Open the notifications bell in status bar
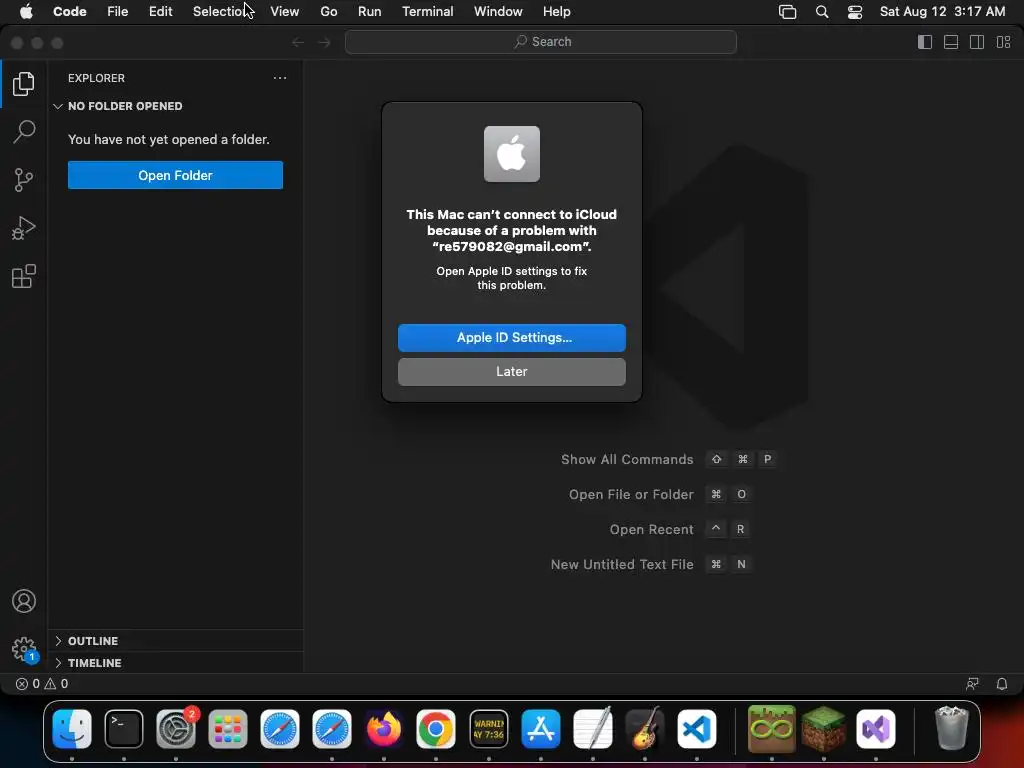The height and width of the screenshot is (768, 1024). point(1002,684)
